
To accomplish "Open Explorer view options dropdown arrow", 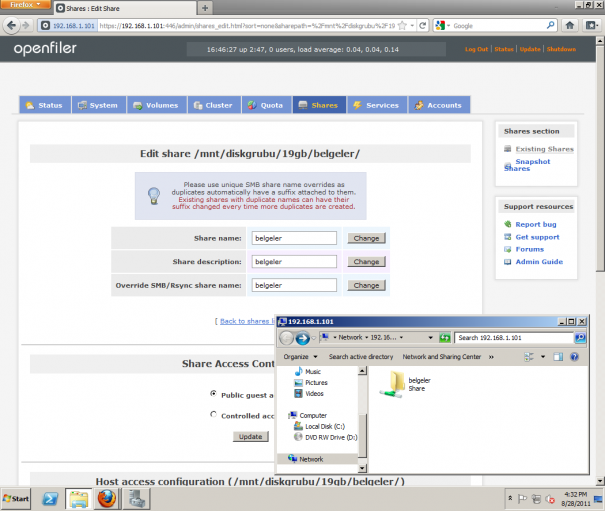I will 543,357.
